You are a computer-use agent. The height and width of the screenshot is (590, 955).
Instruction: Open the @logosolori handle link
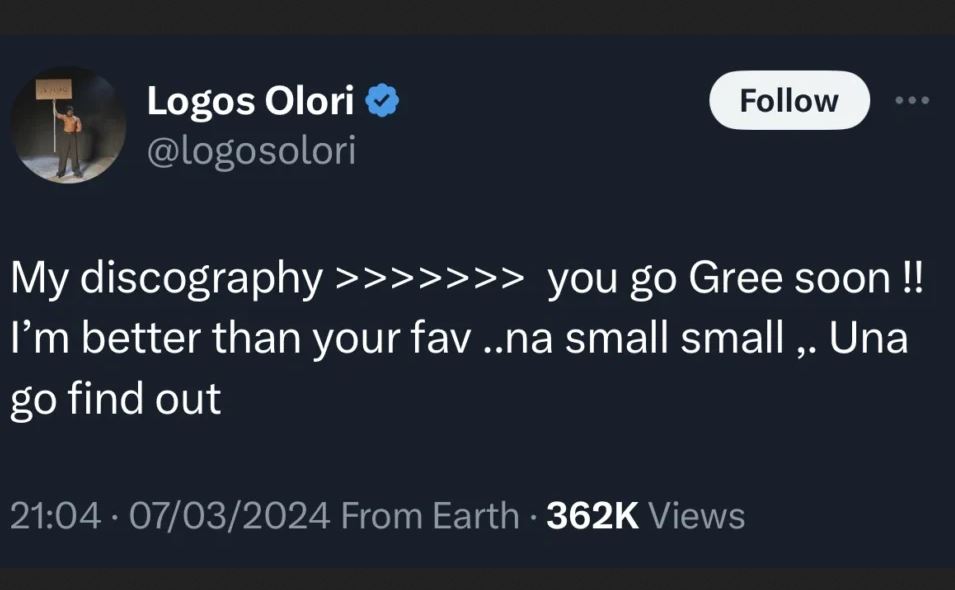(251, 151)
